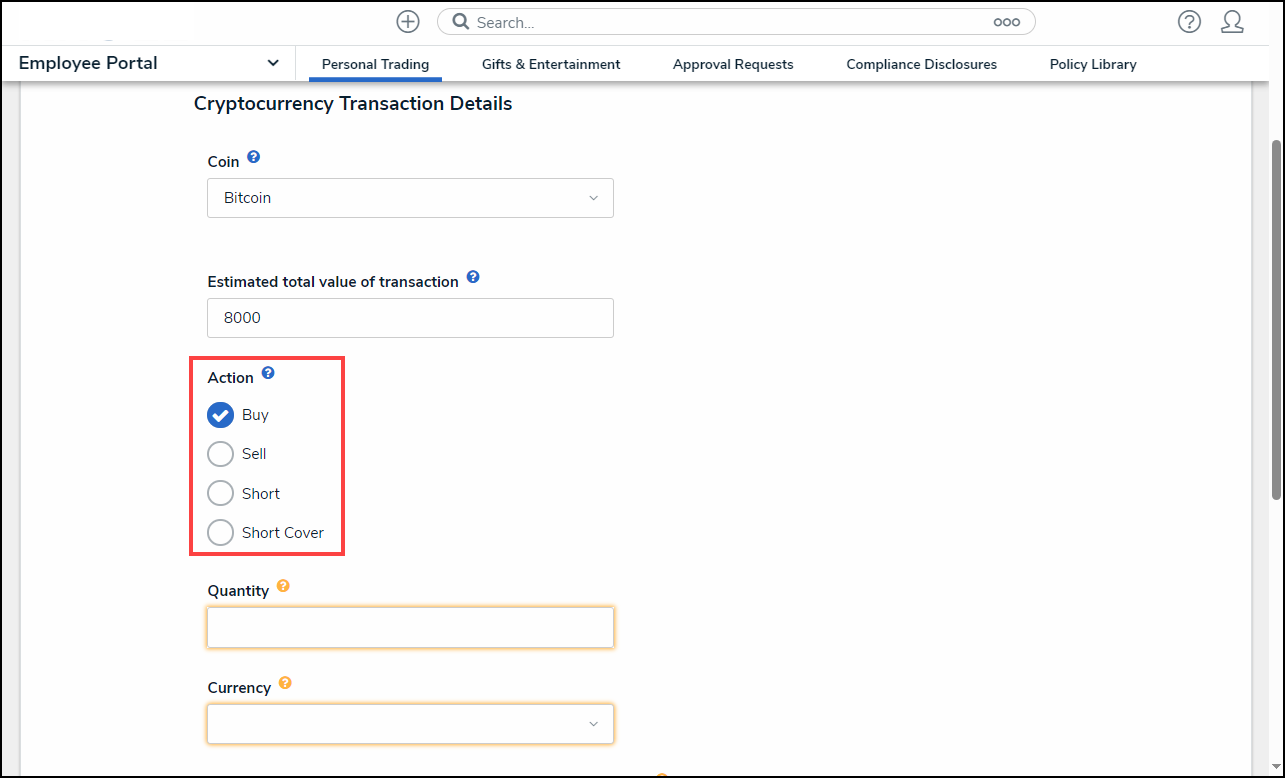Go to the Policy Library tab
Viewport: 1285px width, 778px height.
1093,64
